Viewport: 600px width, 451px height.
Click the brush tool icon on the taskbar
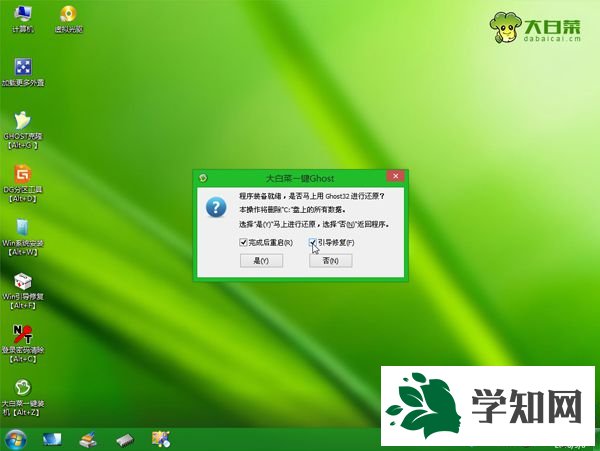pos(88,440)
